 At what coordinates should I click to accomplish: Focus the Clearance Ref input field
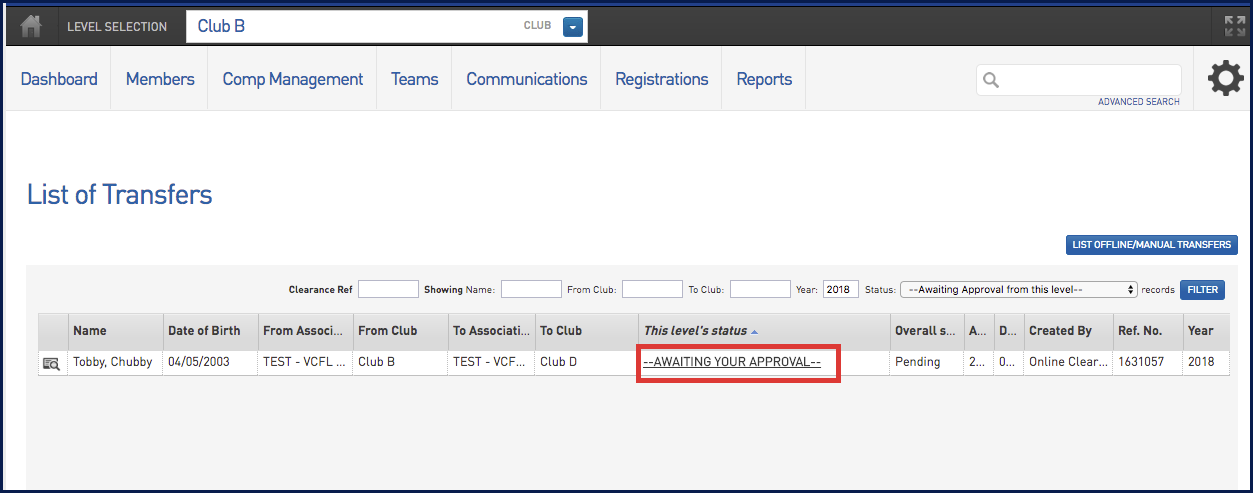388,289
